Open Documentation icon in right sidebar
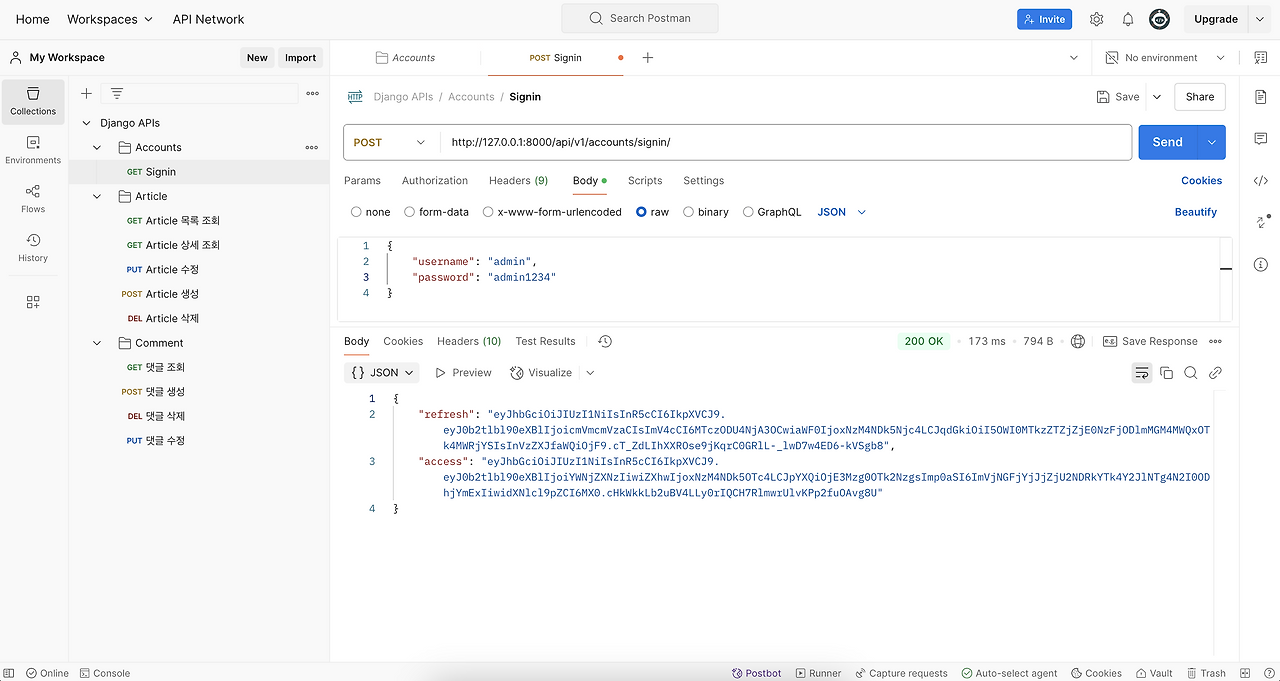Screen dimensions: 1280x681 coord(1260,97)
